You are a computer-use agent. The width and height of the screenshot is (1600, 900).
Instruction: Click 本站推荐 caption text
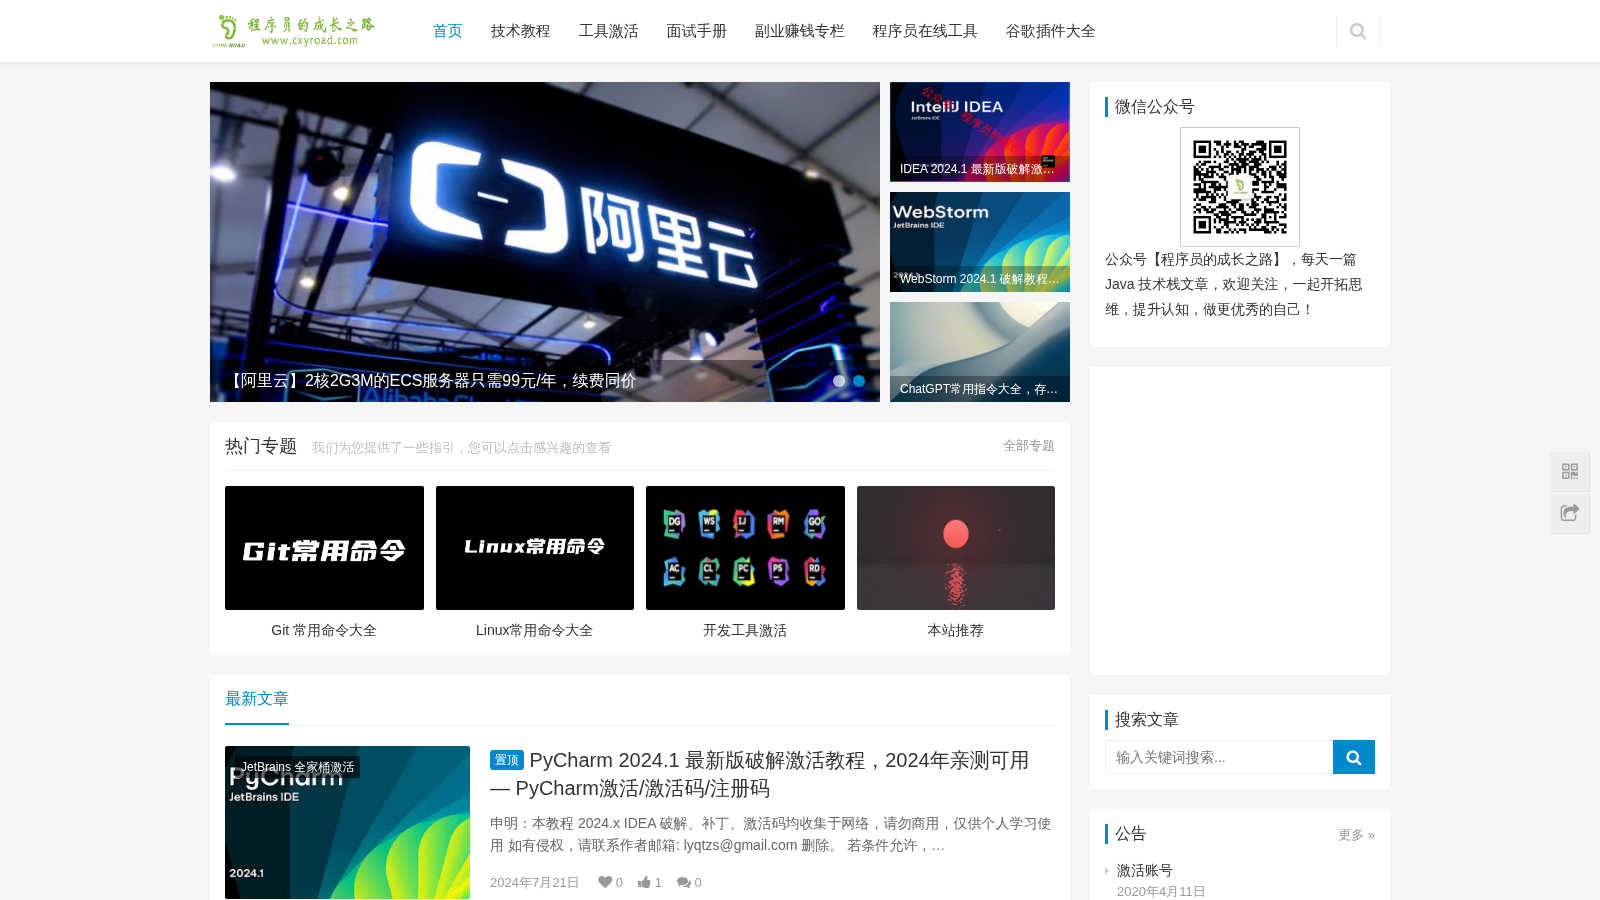[x=956, y=630]
